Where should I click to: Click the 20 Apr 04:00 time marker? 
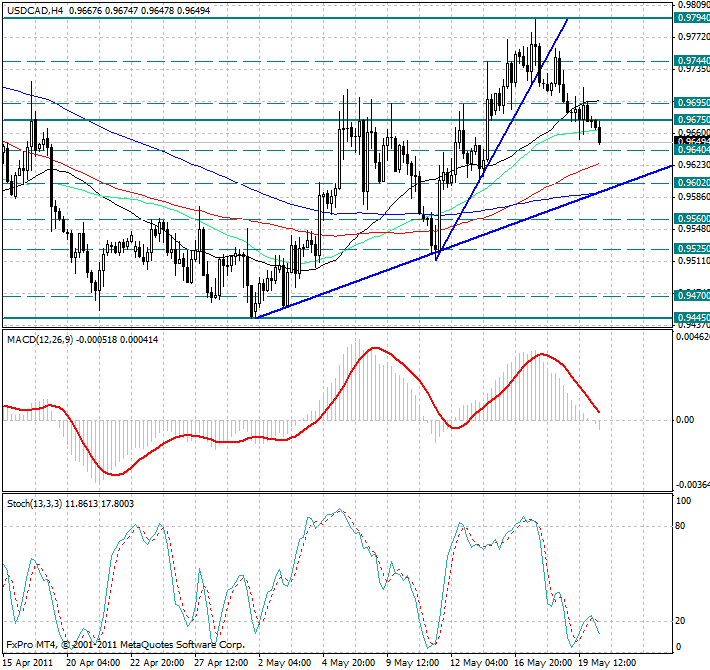93,663
